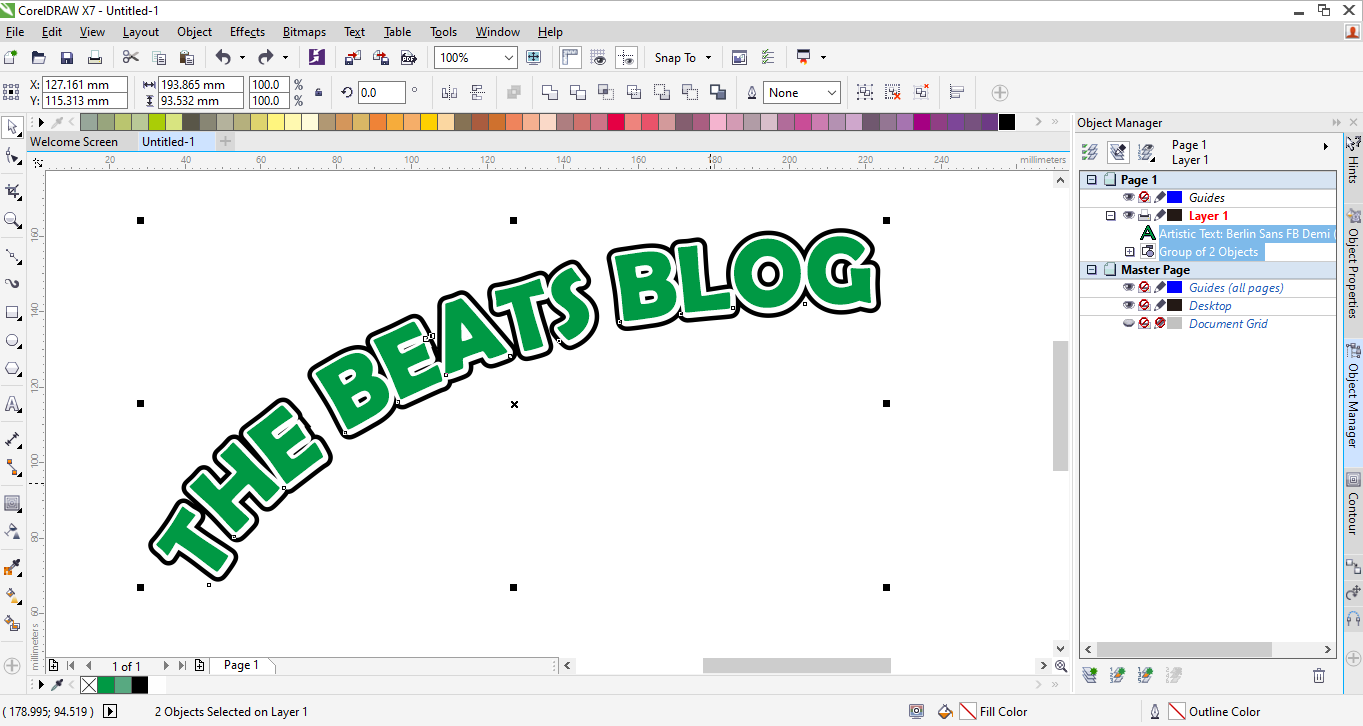The height and width of the screenshot is (726, 1363).
Task: Select the Shape tool in toolbox
Action: [12, 157]
